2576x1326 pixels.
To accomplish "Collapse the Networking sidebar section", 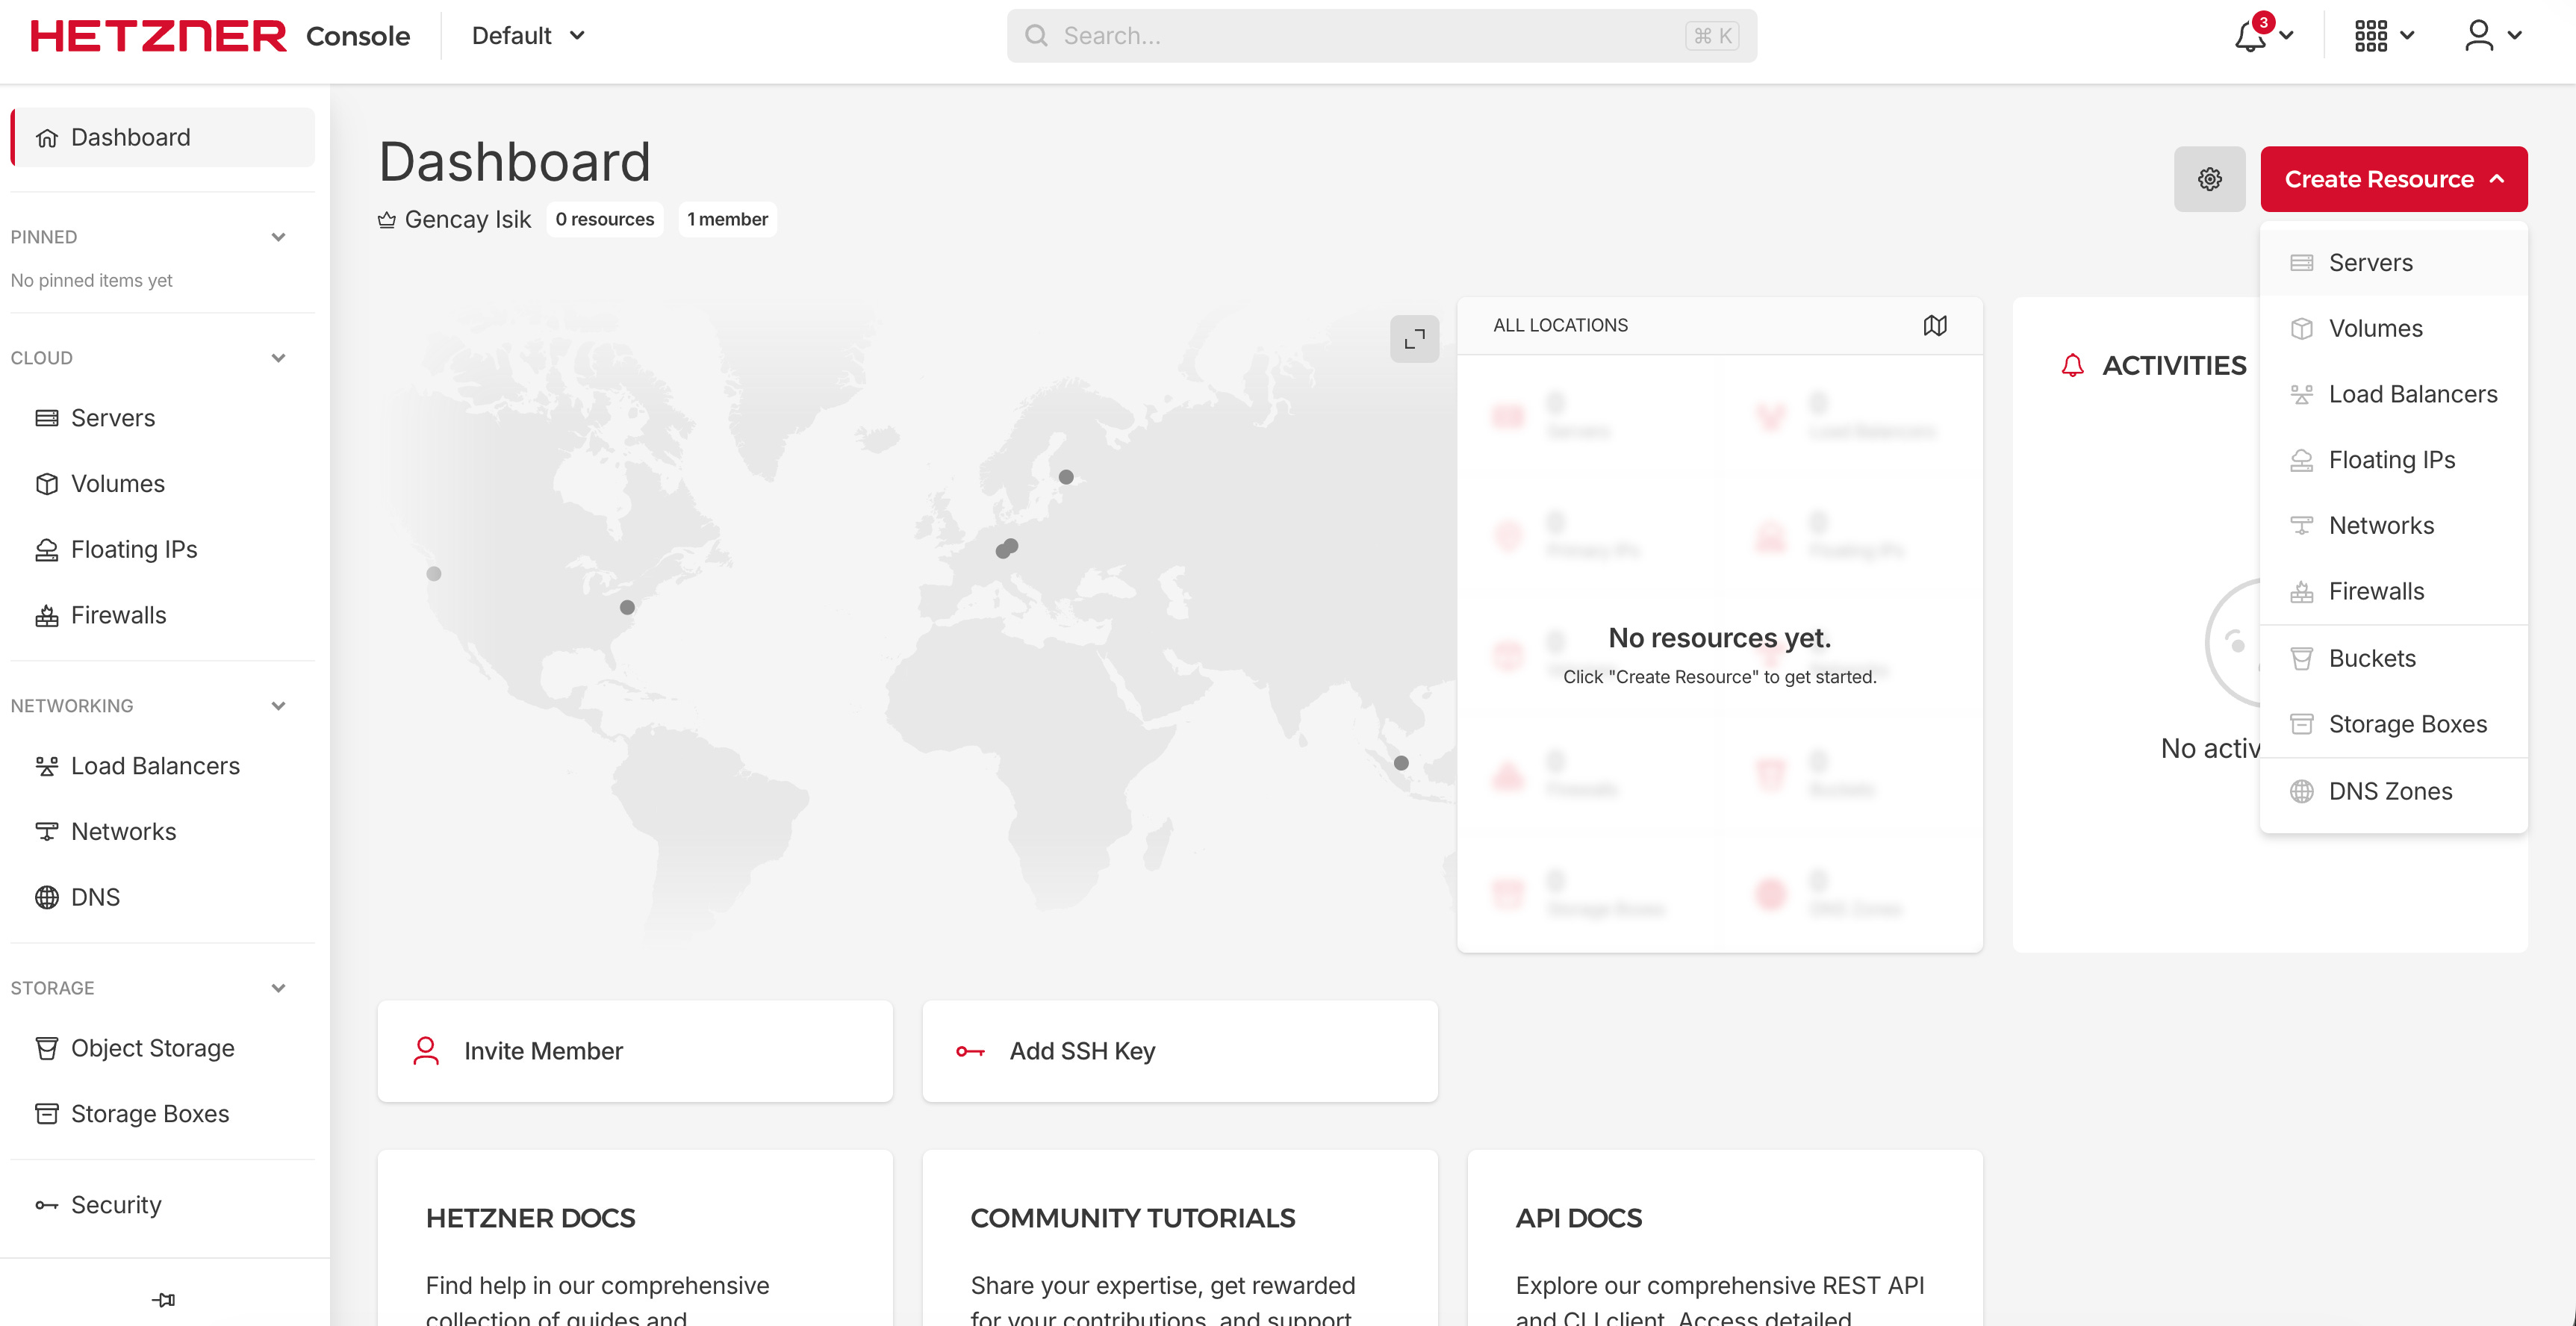I will point(278,706).
